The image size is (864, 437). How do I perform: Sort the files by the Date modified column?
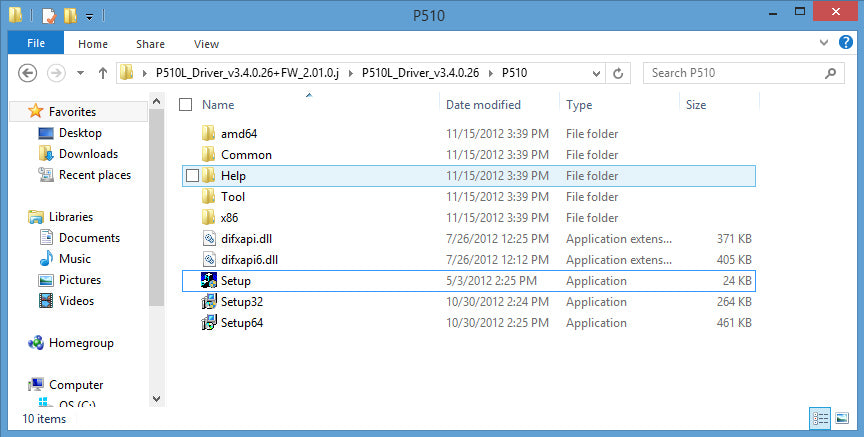point(483,105)
